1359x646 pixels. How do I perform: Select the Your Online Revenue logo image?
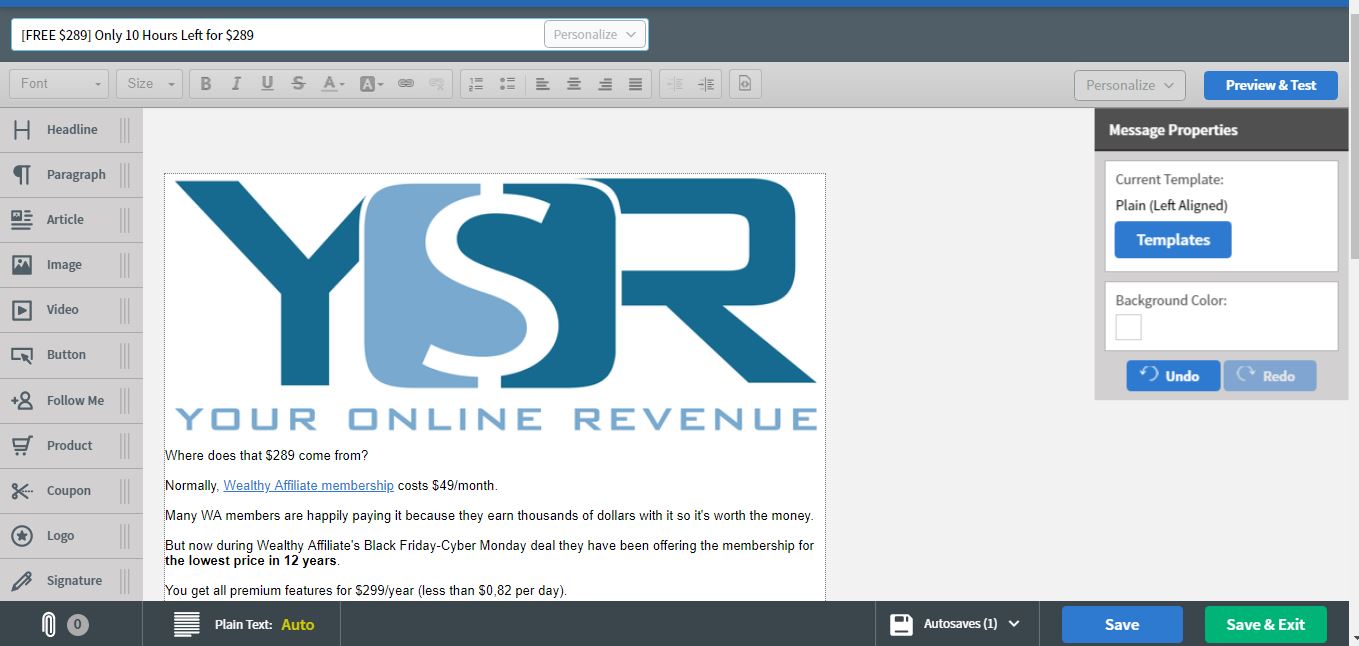[x=495, y=305]
